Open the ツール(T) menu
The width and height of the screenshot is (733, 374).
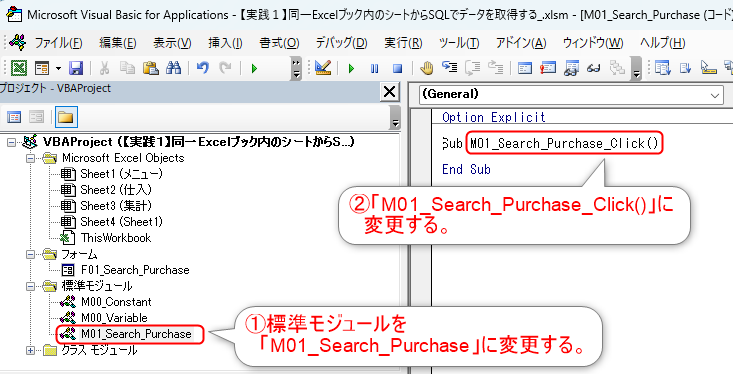coord(459,43)
